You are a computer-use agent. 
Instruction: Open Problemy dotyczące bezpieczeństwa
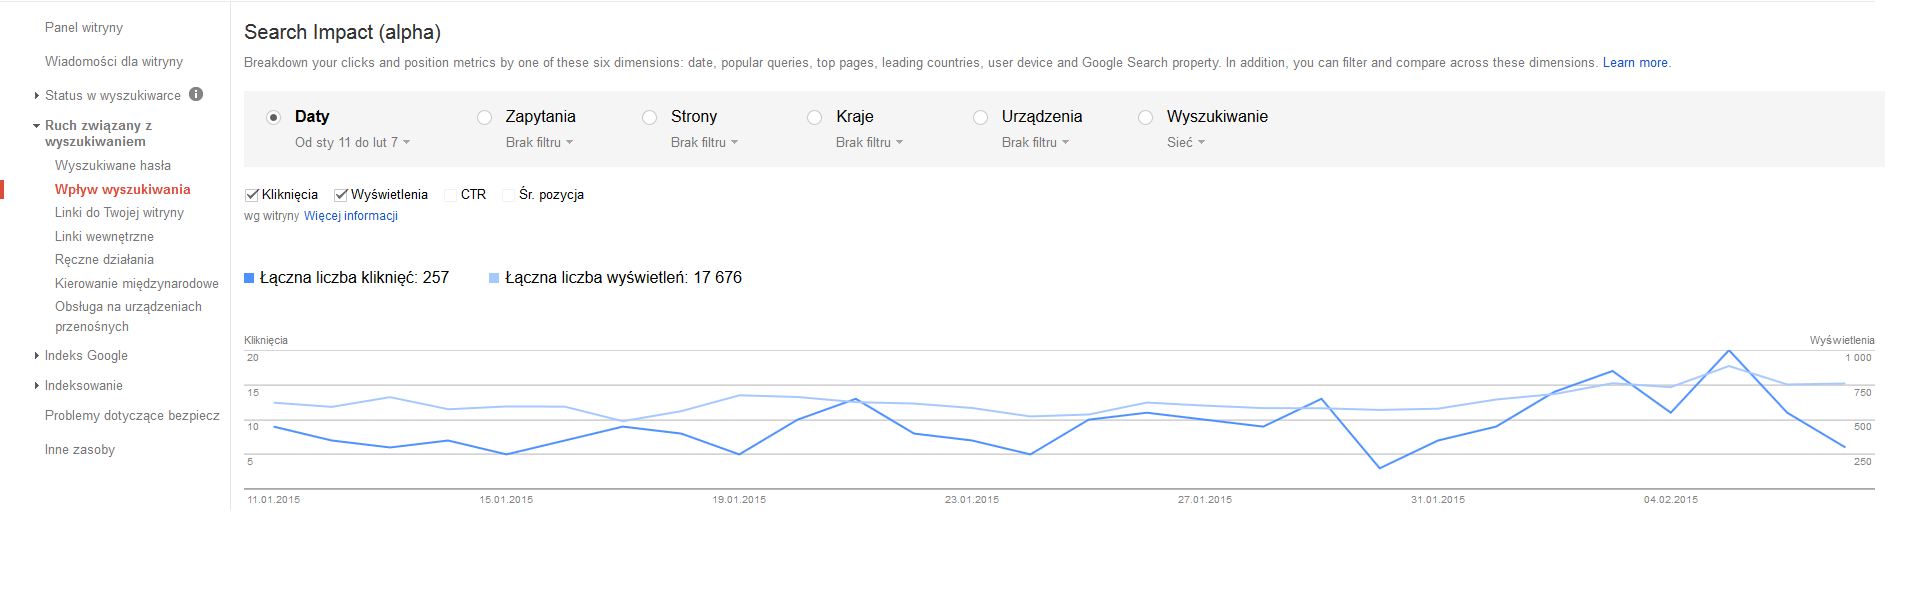click(132, 416)
